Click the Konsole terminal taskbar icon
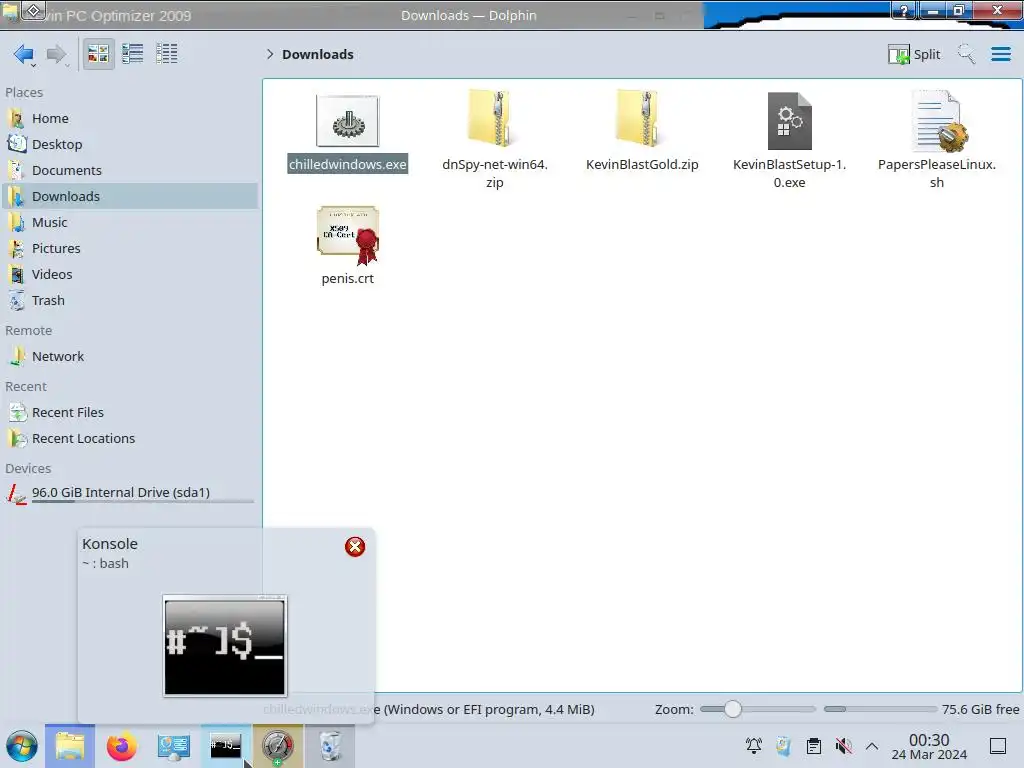1024x768 pixels. click(x=226, y=746)
